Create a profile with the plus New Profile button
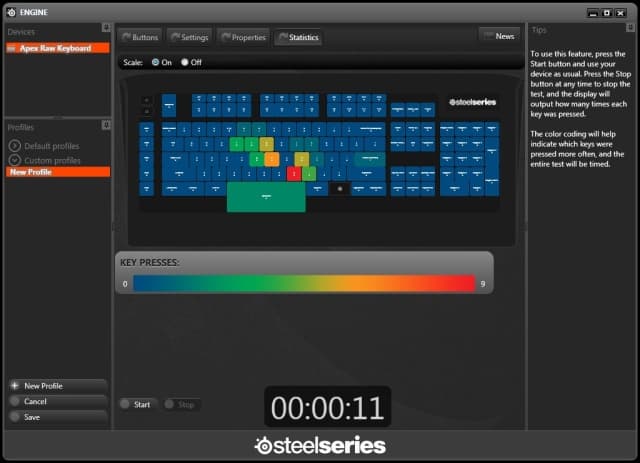The width and height of the screenshot is (640, 463). point(58,386)
